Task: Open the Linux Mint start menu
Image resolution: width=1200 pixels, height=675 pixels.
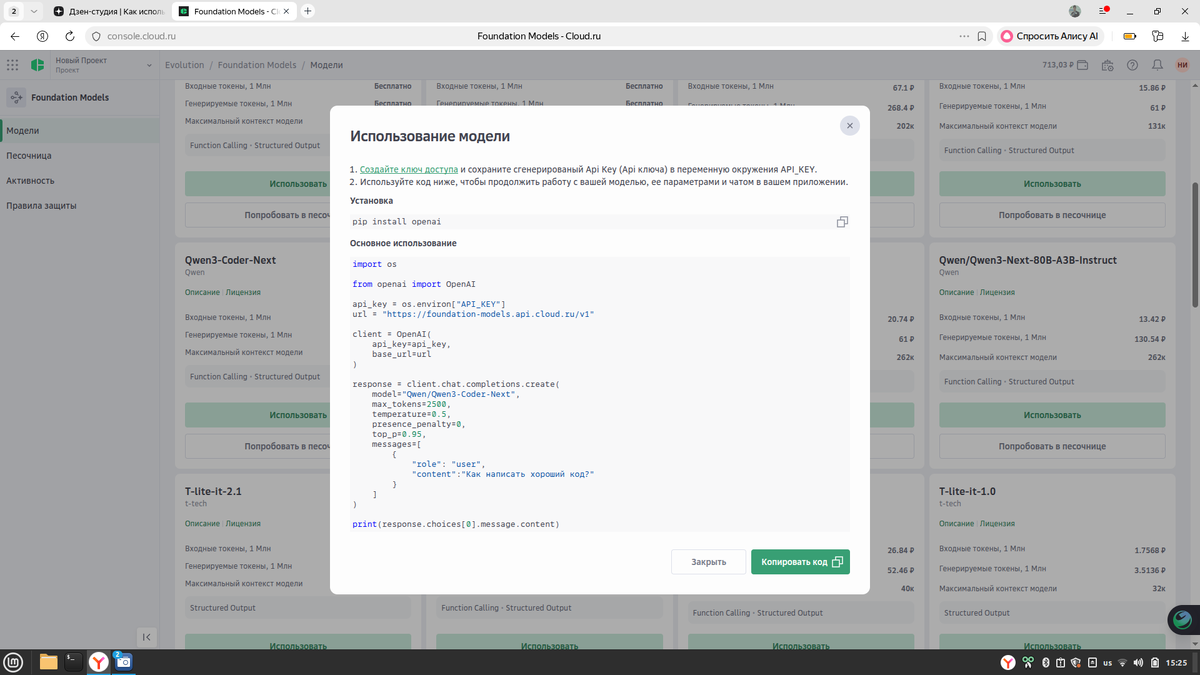Action: (x=13, y=662)
